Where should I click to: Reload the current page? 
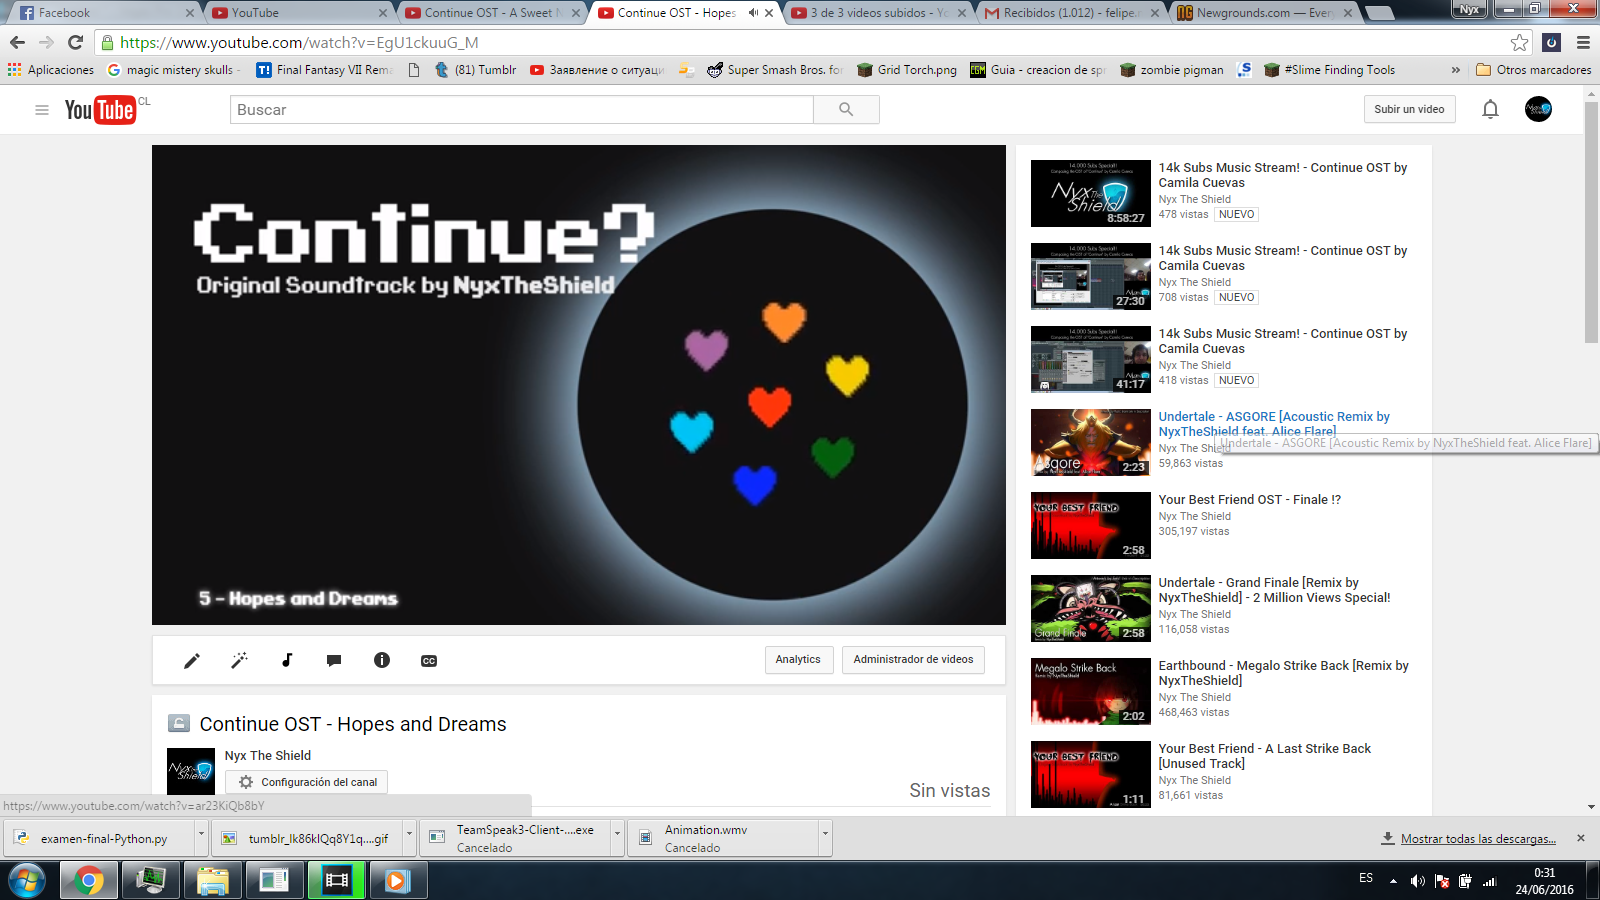coord(75,42)
